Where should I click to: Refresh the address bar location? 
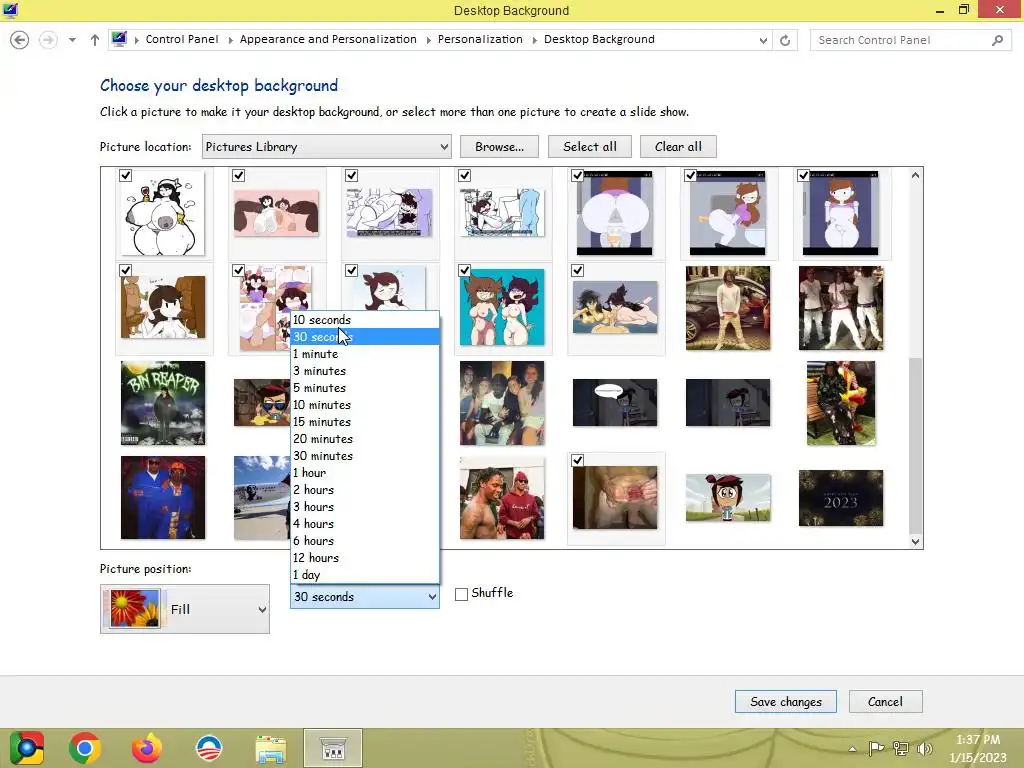(x=785, y=40)
